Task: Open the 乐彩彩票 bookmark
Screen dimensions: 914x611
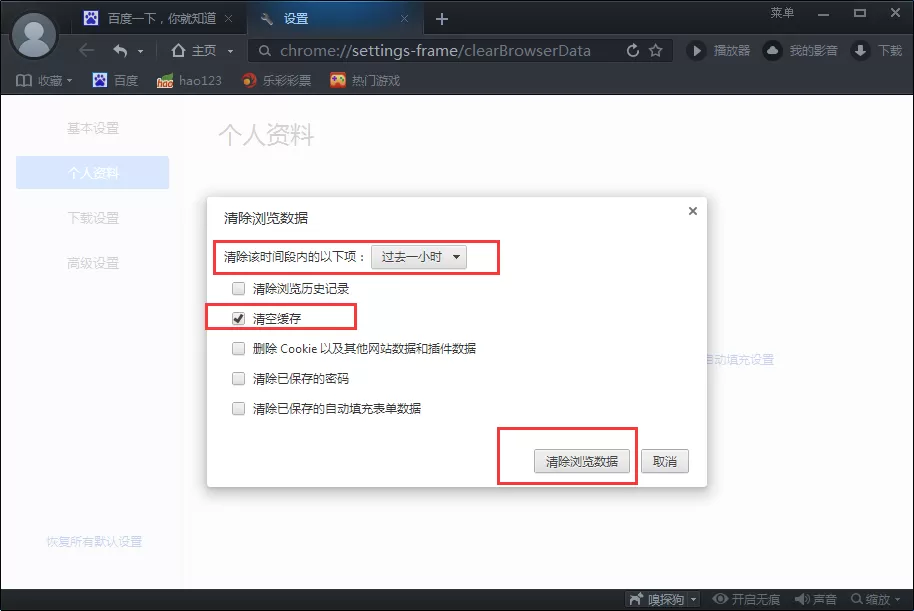Action: click(276, 80)
